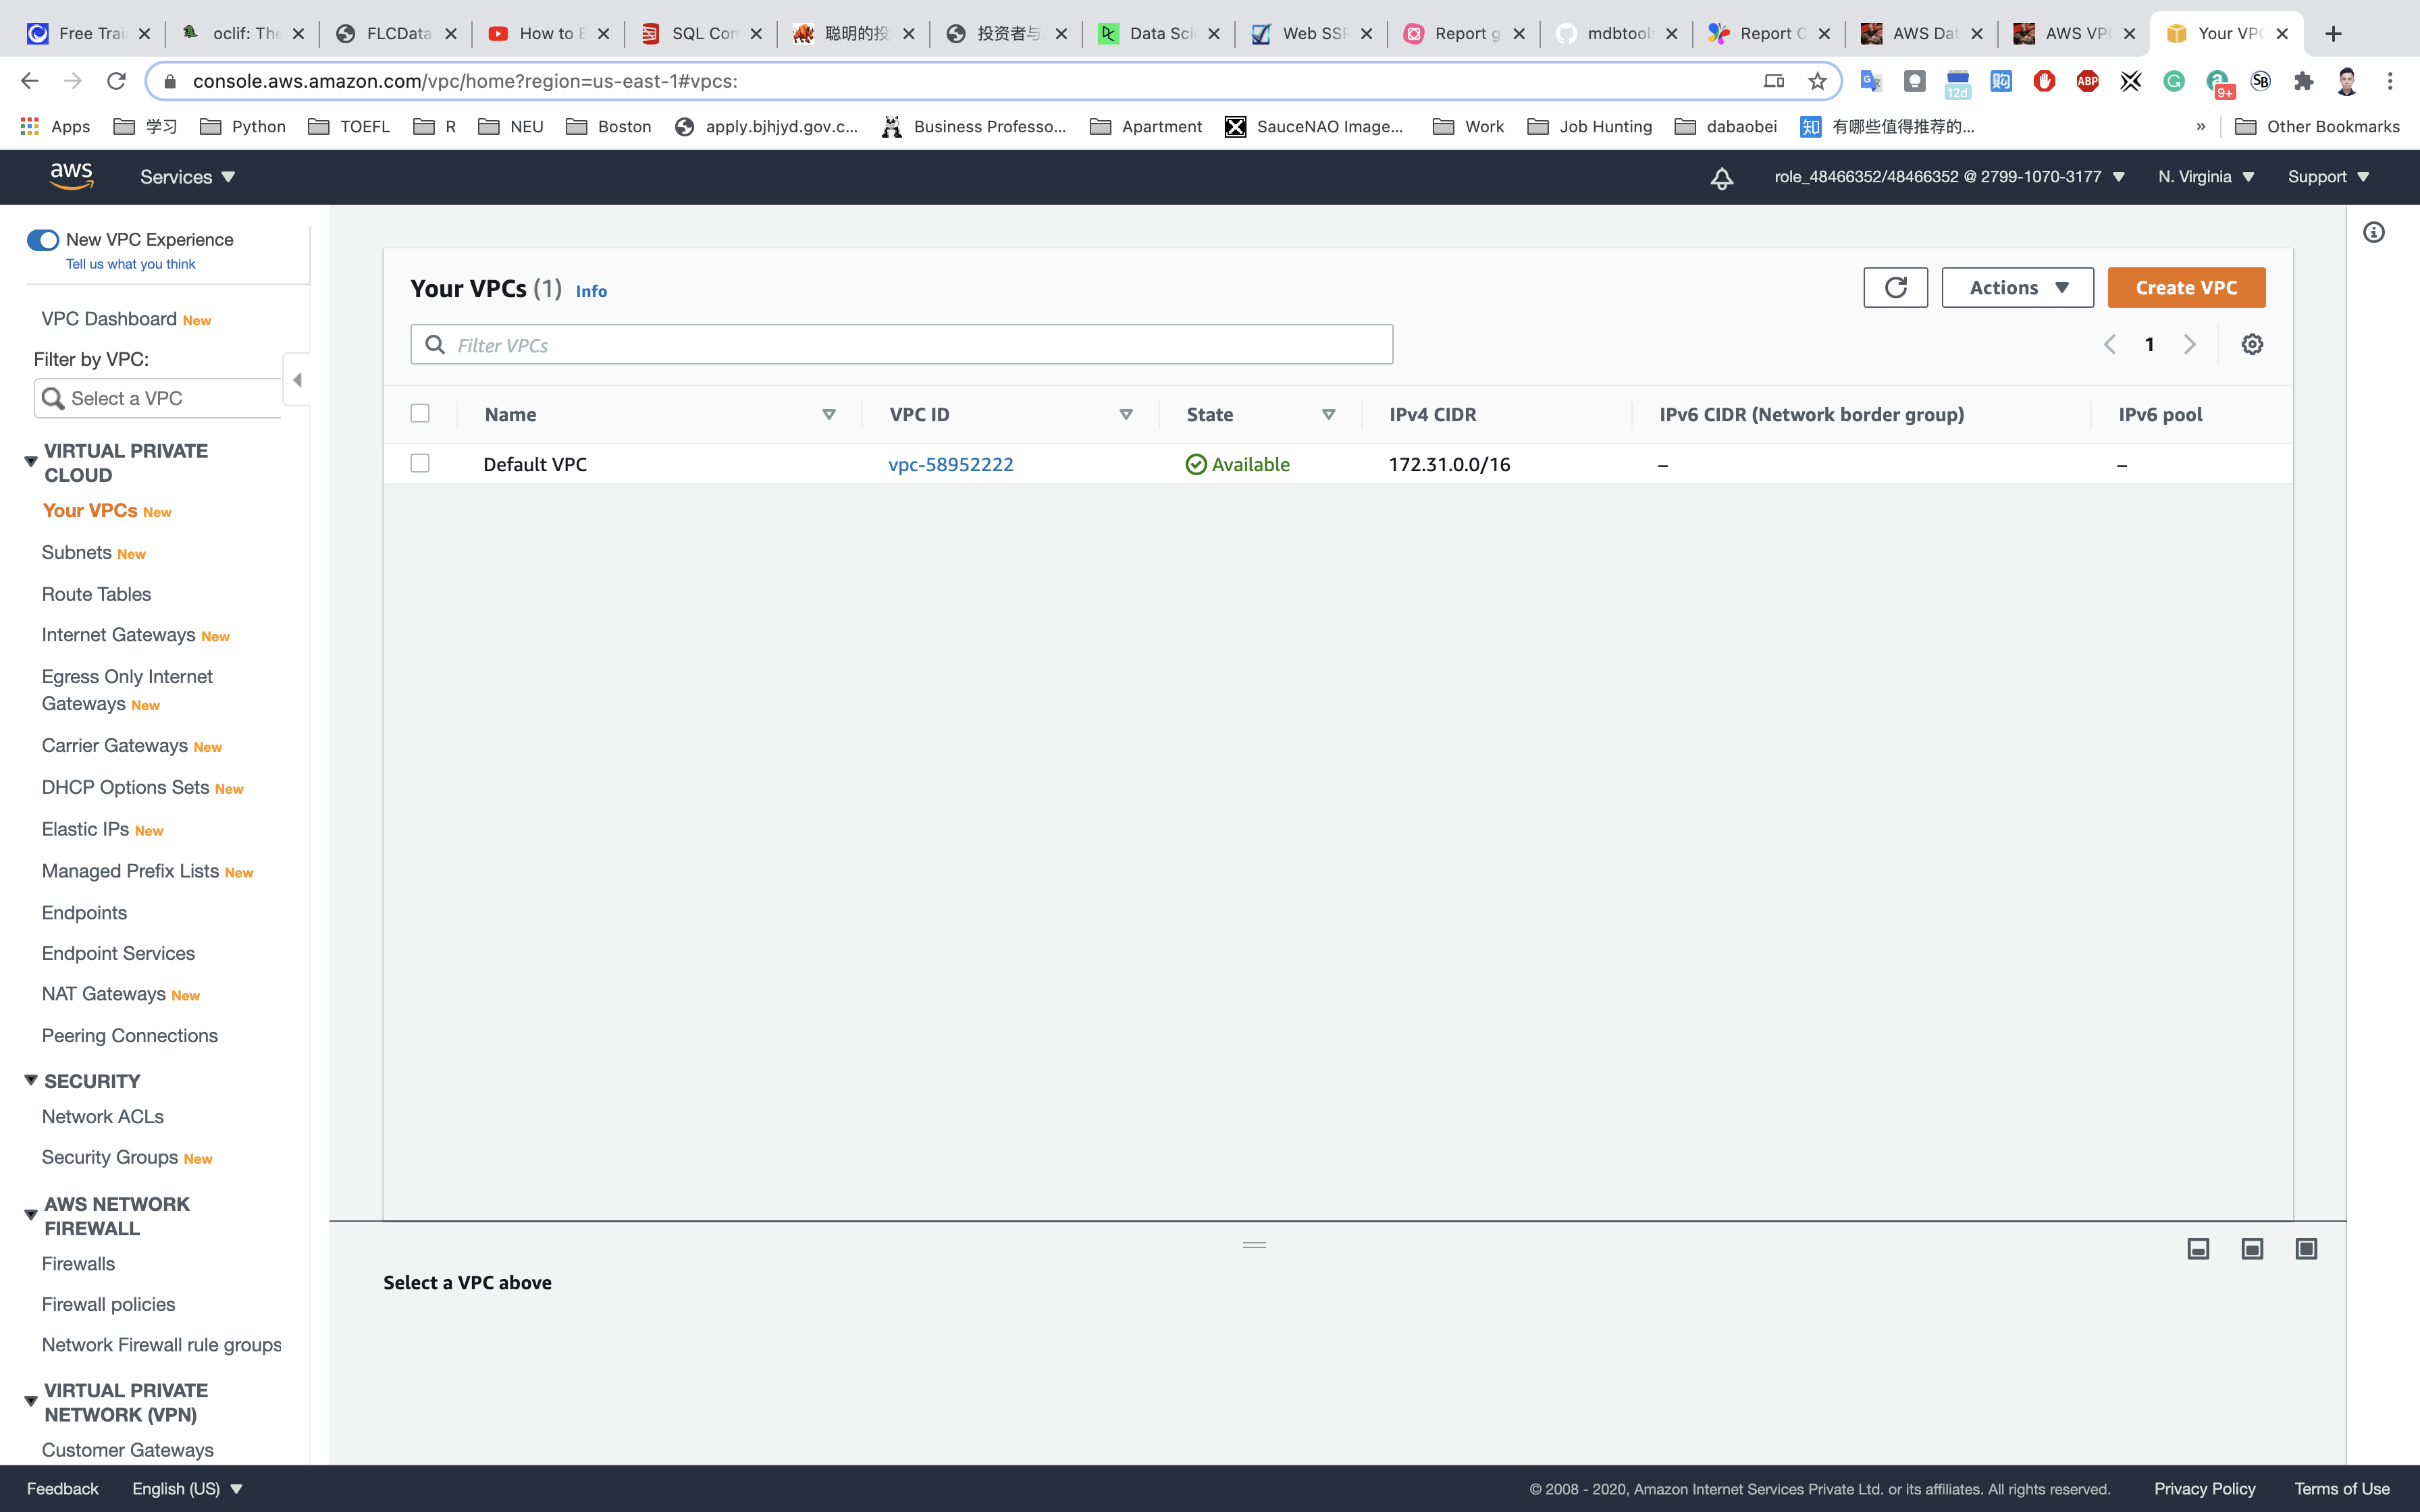Toggle the New VPC Experience switch
Viewport: 2420px width, 1512px height.
43,240
